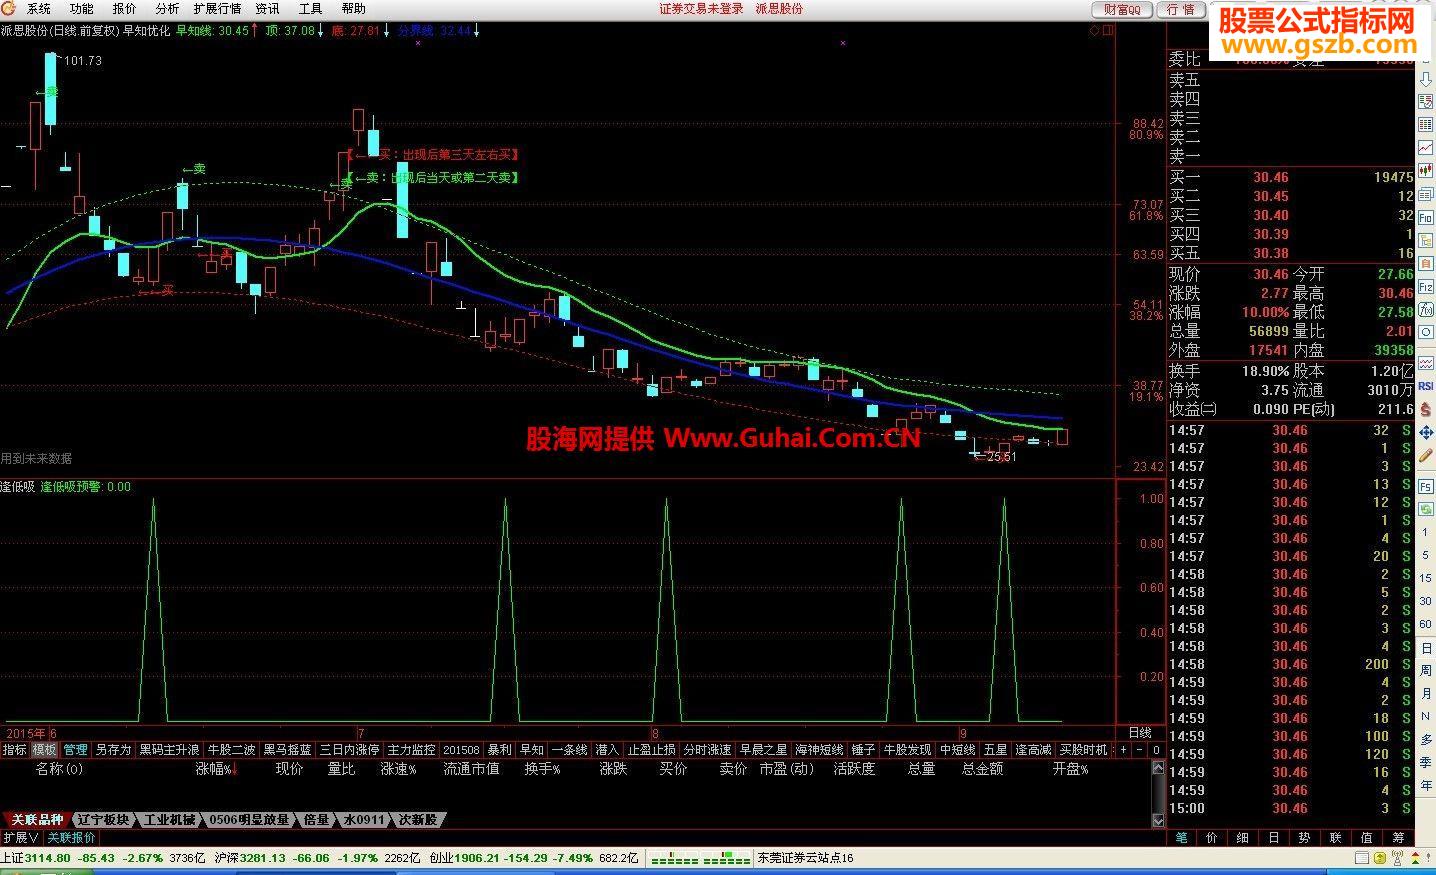Screen dimensions: 1436x875
Task: Open the formula f(x) manager icon
Action: pyautogui.click(x=1426, y=309)
